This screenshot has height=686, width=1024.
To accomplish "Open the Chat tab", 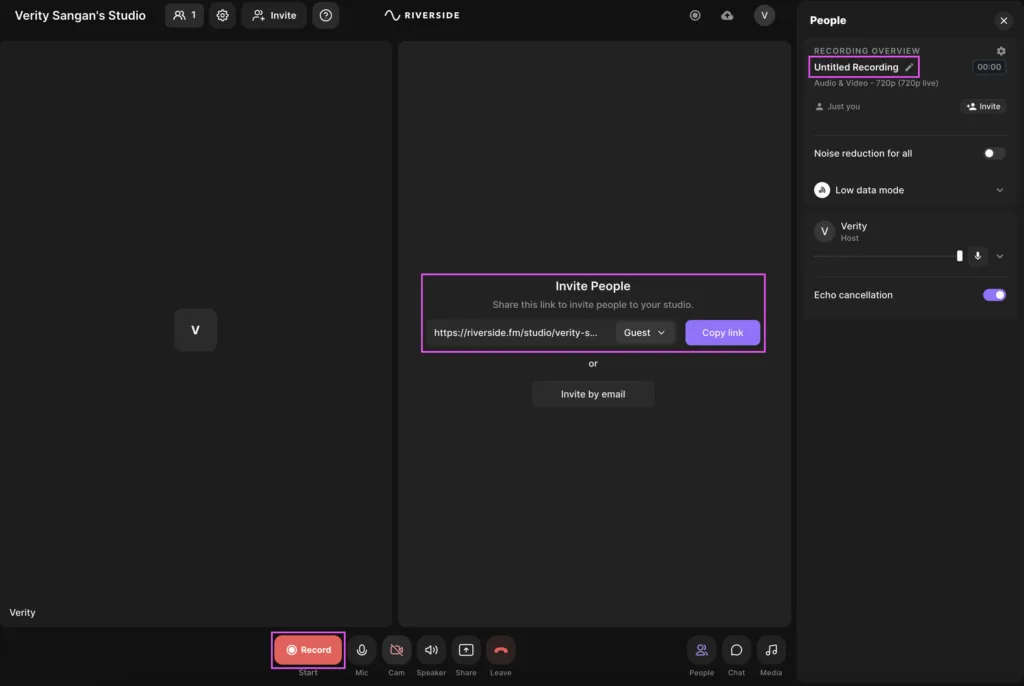I will (x=736, y=650).
